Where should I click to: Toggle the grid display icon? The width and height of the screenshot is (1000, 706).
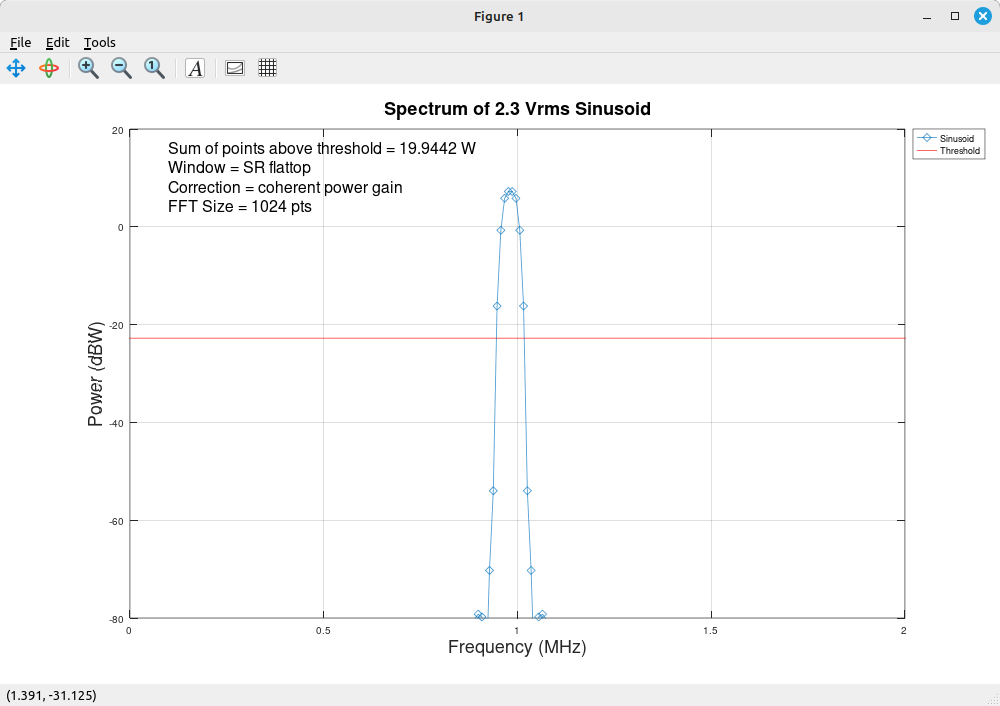coord(267,68)
